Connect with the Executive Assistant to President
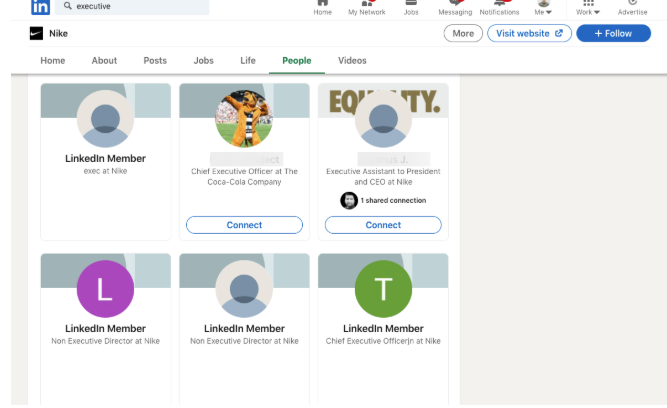Screen dimensions: 667x408 tap(383, 225)
